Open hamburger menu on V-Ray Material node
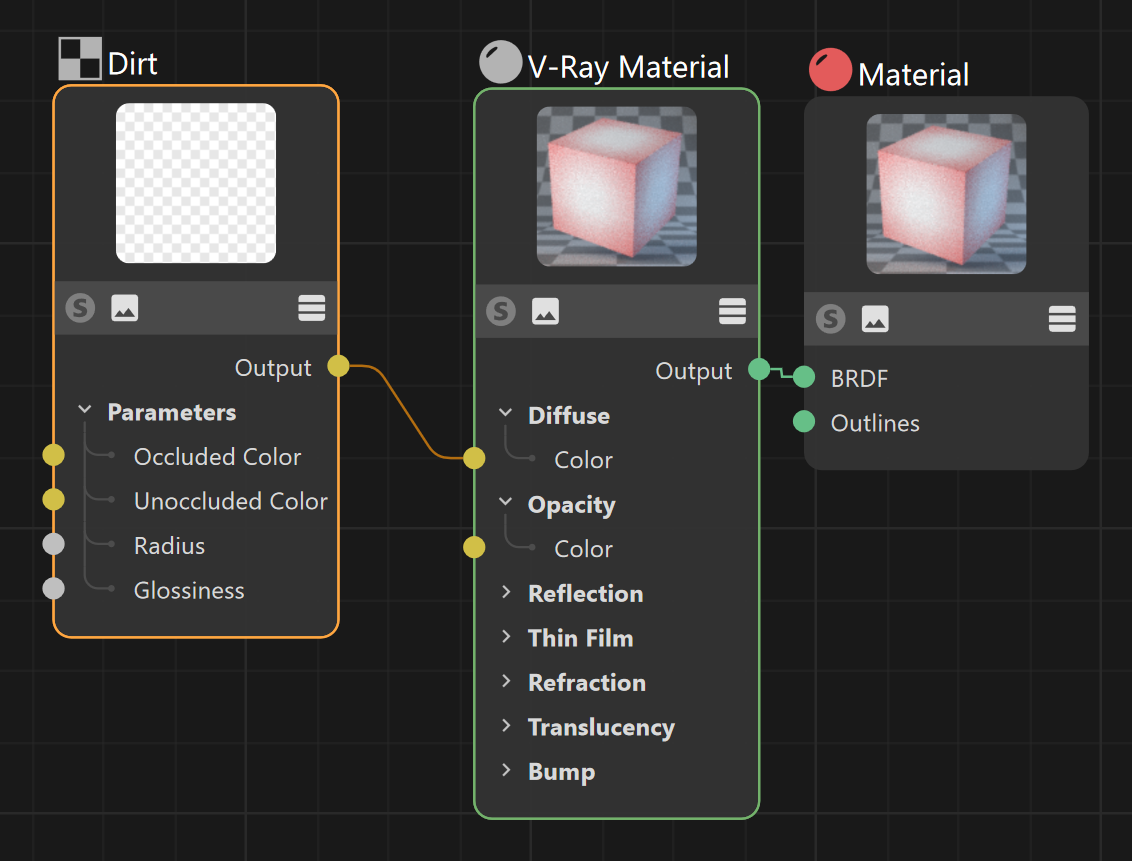The width and height of the screenshot is (1132, 861). [733, 312]
